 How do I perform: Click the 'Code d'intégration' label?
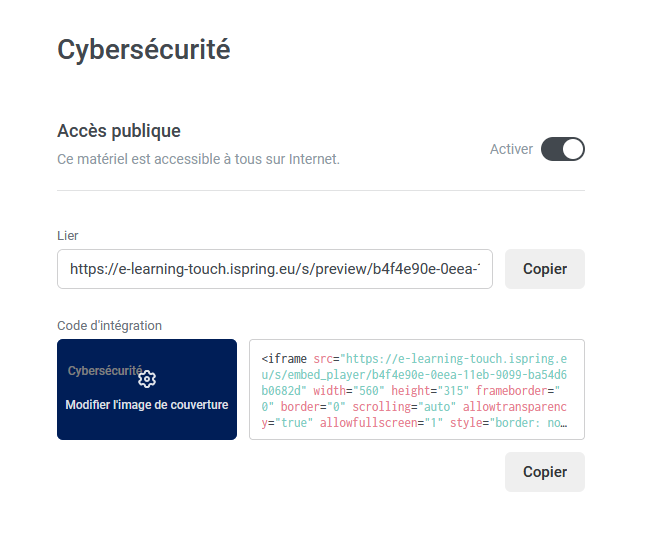coord(109,325)
